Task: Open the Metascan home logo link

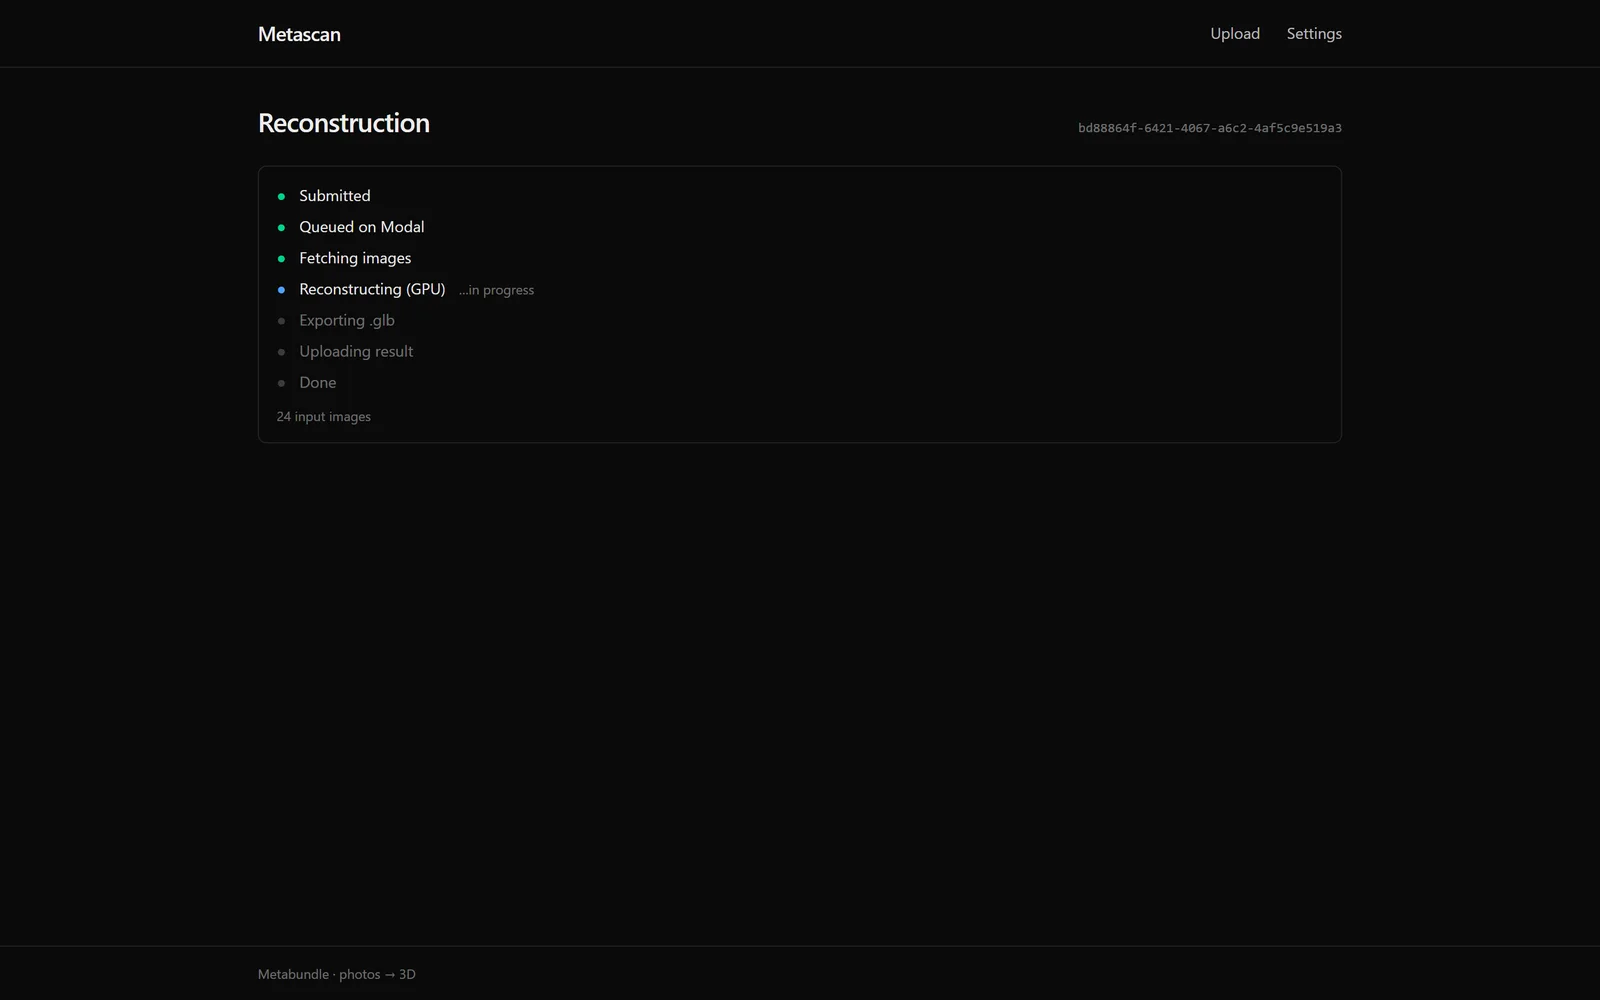Action: coord(299,34)
